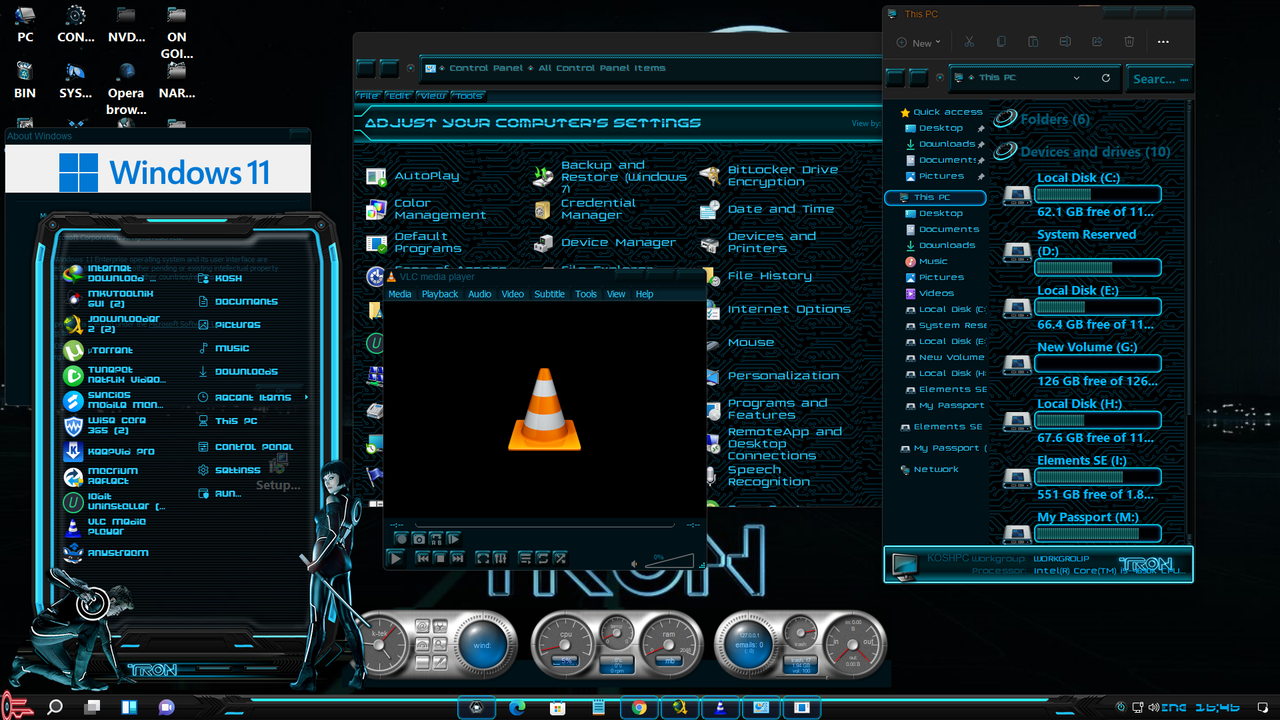Toggle VLC loop mode button

(x=543, y=558)
